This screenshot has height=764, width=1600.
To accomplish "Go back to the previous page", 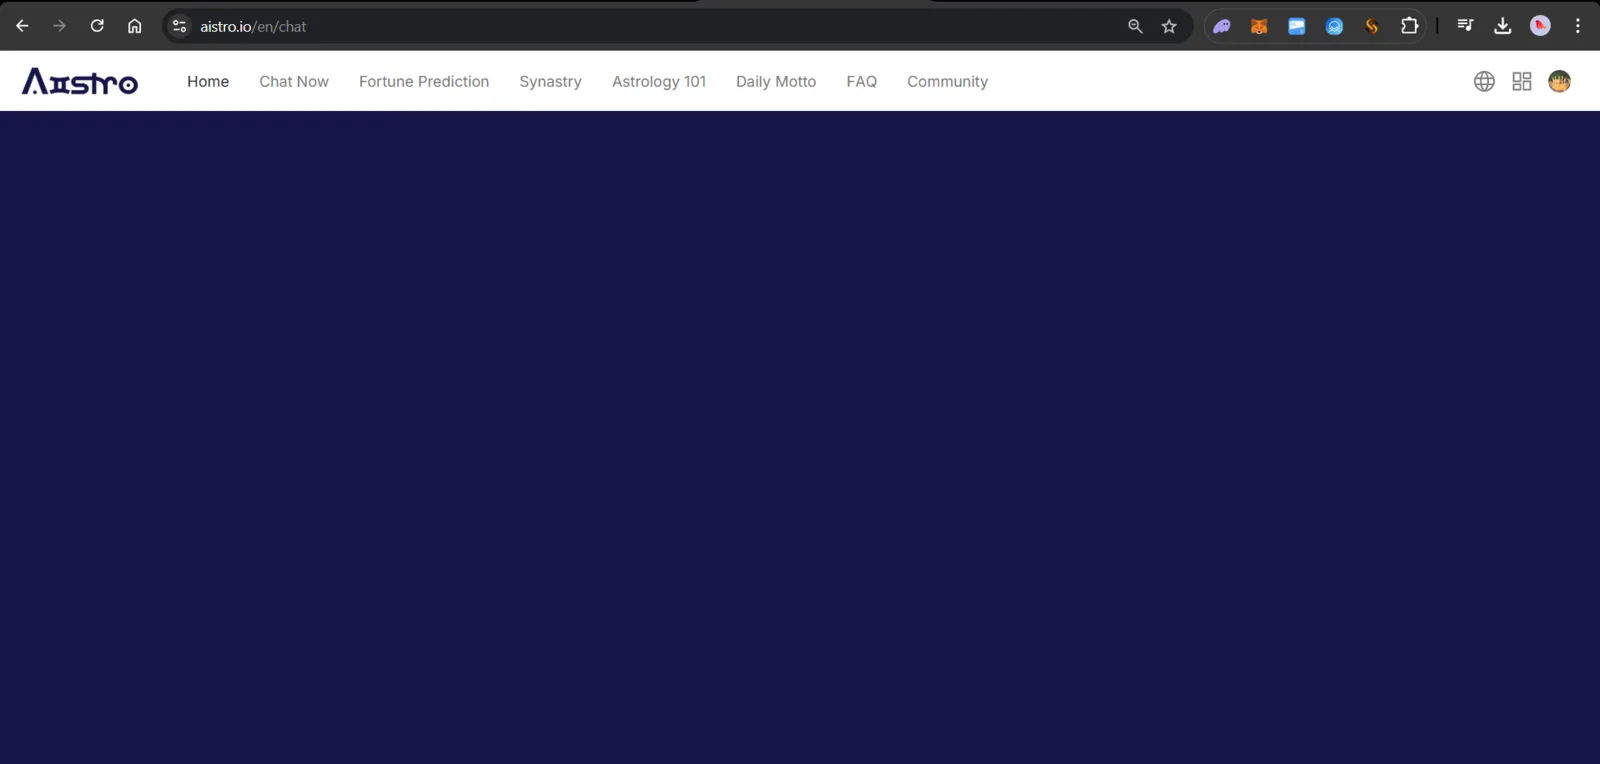I will pyautogui.click(x=22, y=26).
